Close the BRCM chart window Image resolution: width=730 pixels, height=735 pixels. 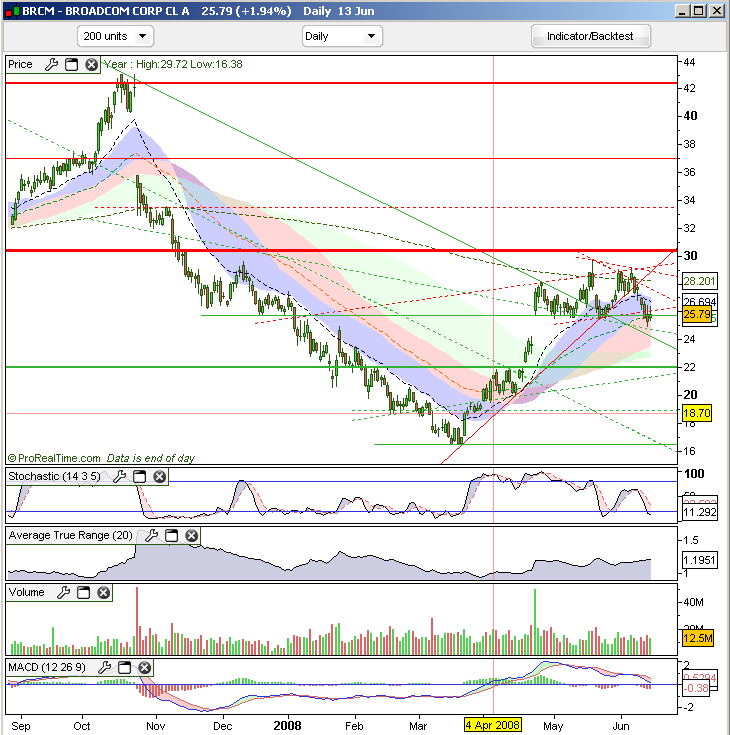click(x=717, y=11)
